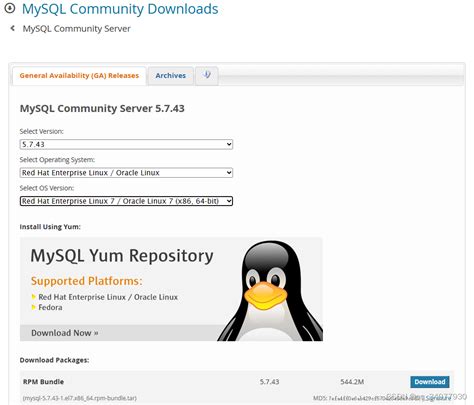Click the back arrow before MySQL Community Server

13,28
